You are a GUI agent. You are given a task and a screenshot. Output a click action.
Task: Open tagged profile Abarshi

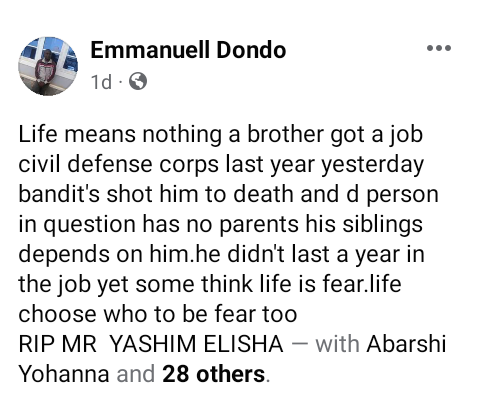tap(406, 344)
